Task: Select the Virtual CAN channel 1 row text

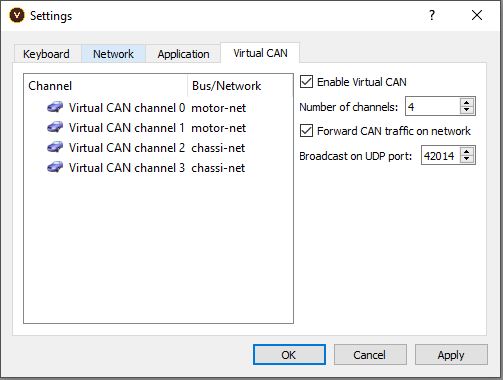Action: [127, 128]
